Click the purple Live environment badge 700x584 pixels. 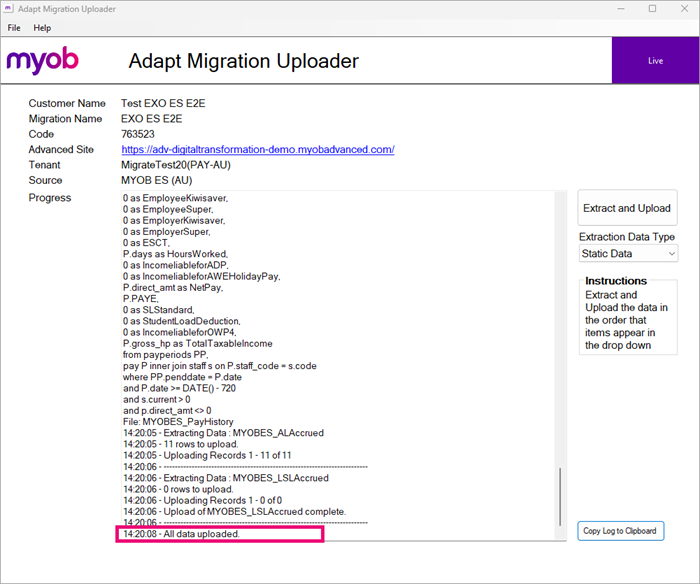655,61
